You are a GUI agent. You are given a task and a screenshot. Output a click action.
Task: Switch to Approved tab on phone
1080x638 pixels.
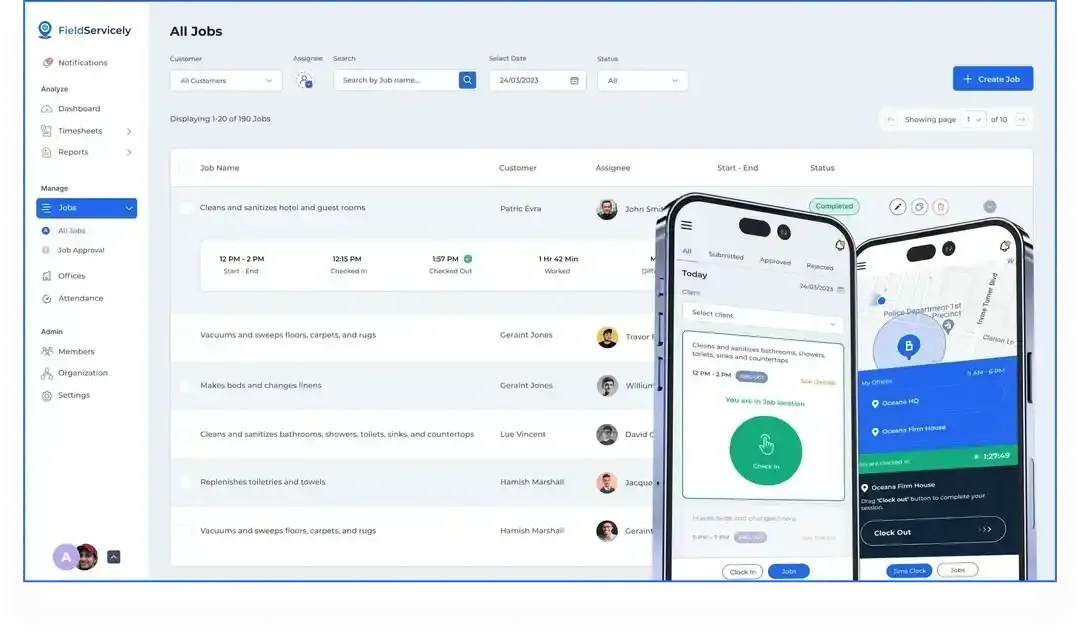coord(774,261)
